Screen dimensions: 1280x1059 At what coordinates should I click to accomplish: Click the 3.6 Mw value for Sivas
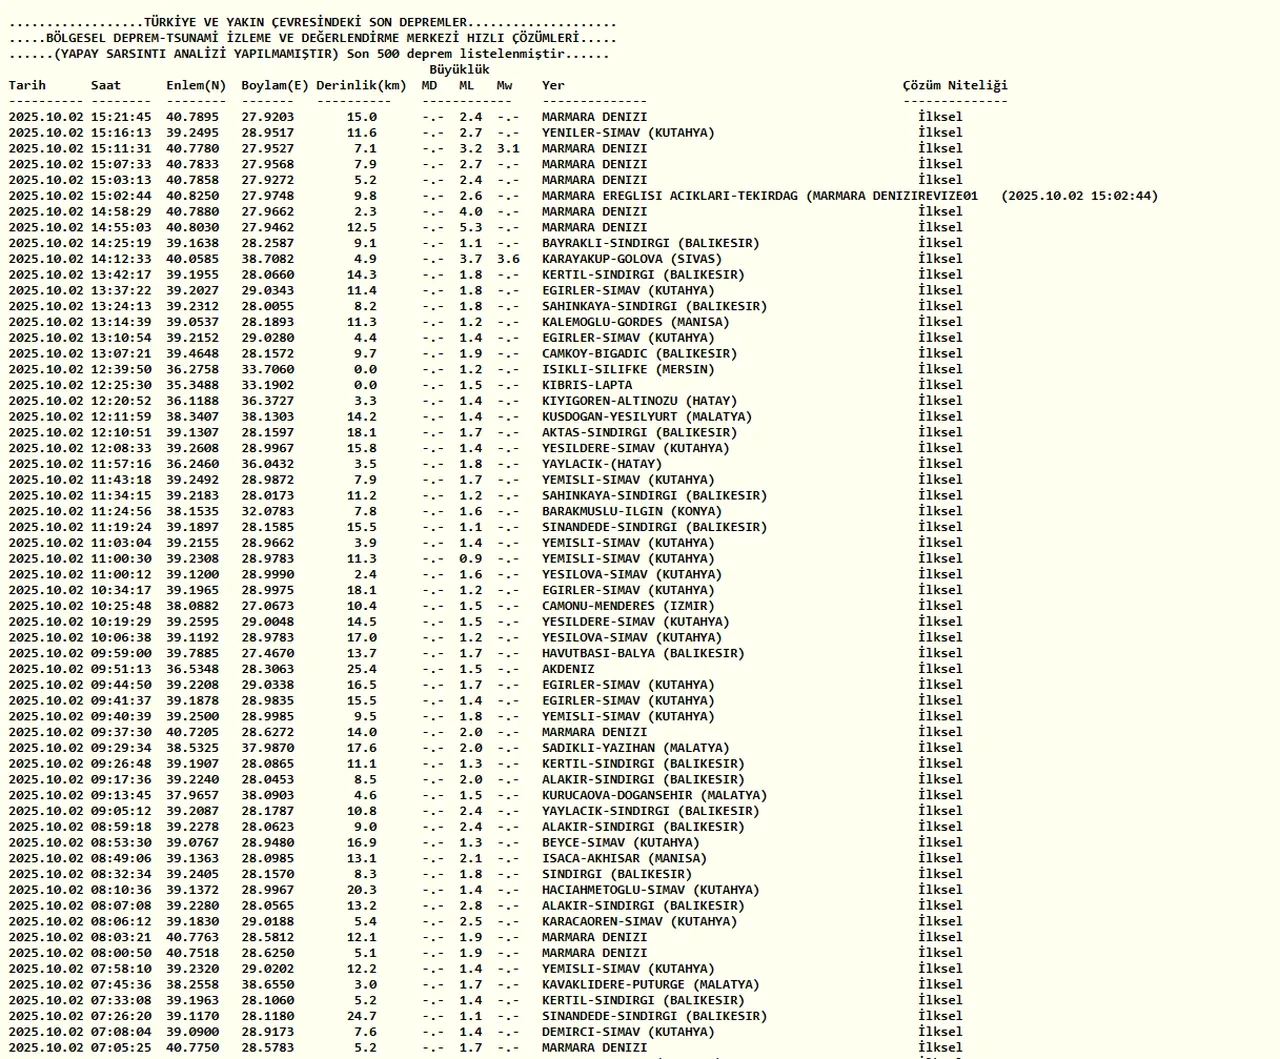(x=508, y=259)
